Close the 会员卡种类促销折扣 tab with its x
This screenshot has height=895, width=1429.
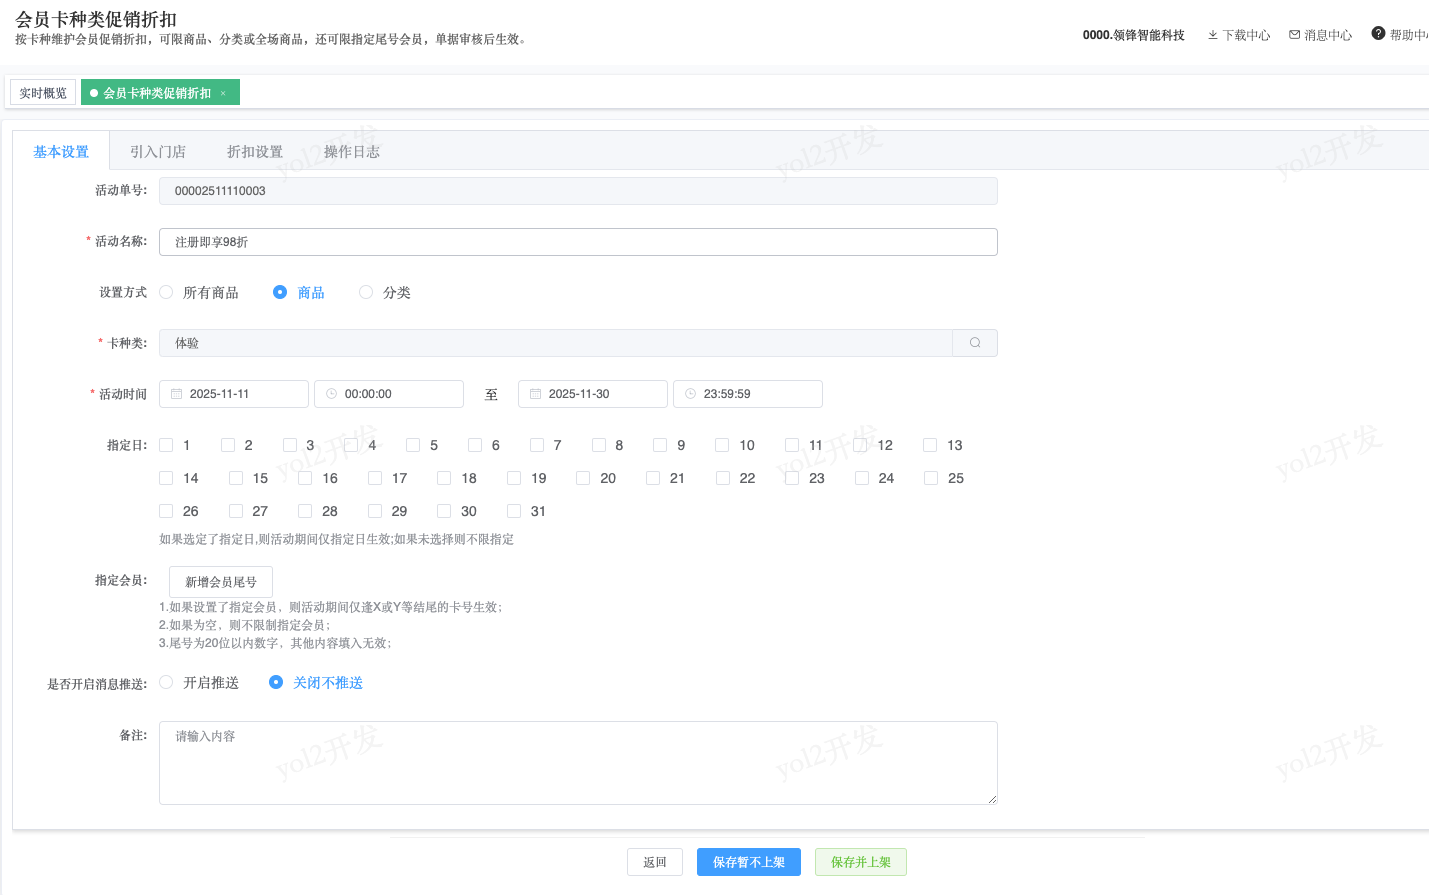point(223,93)
